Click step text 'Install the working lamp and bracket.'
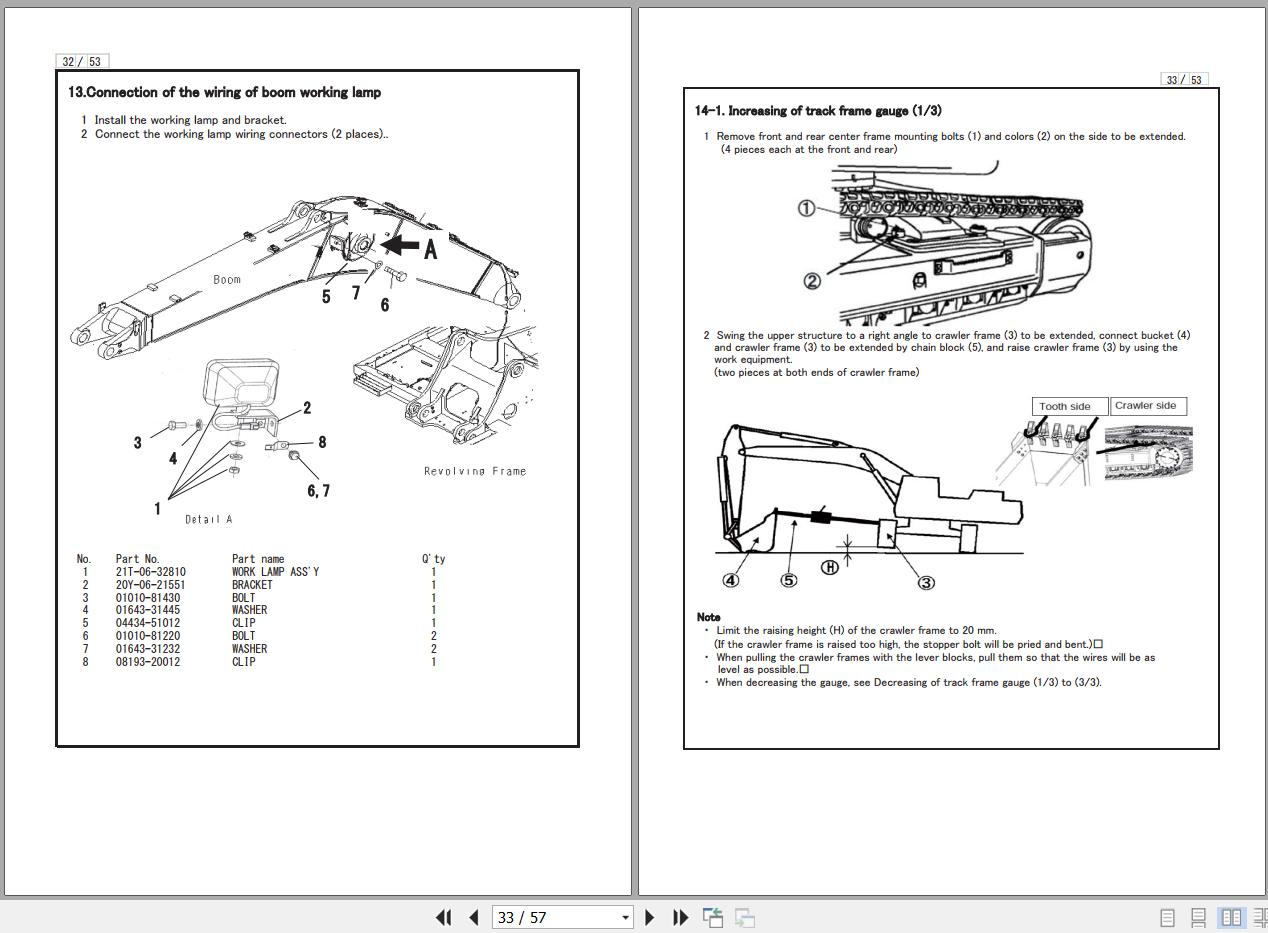Viewport: 1268px width, 933px height. pos(190,120)
